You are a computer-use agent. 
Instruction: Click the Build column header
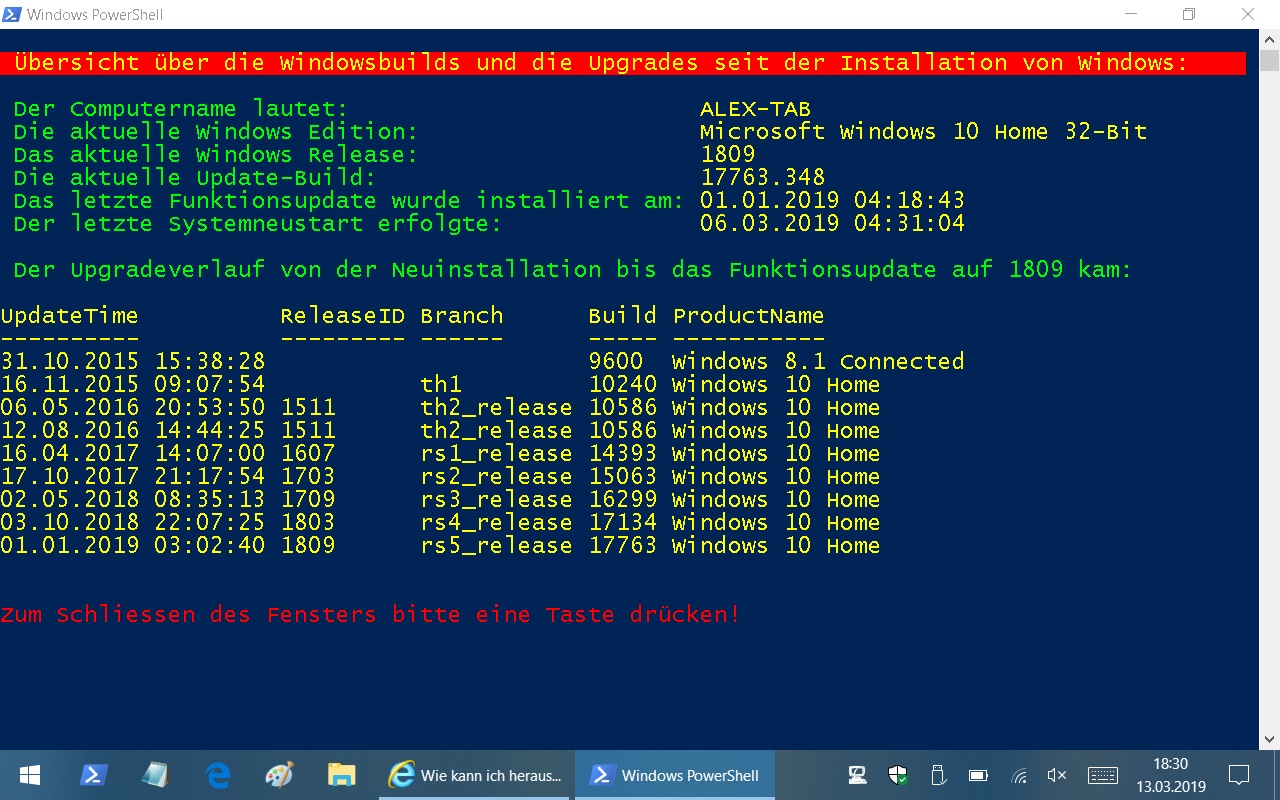pos(622,316)
